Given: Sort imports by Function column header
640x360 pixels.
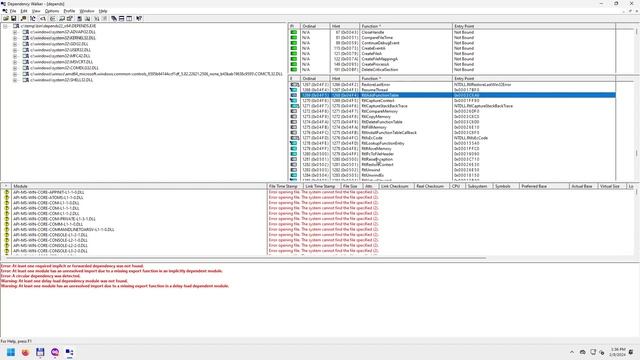Looking at the screenshot, I should point(406,26).
